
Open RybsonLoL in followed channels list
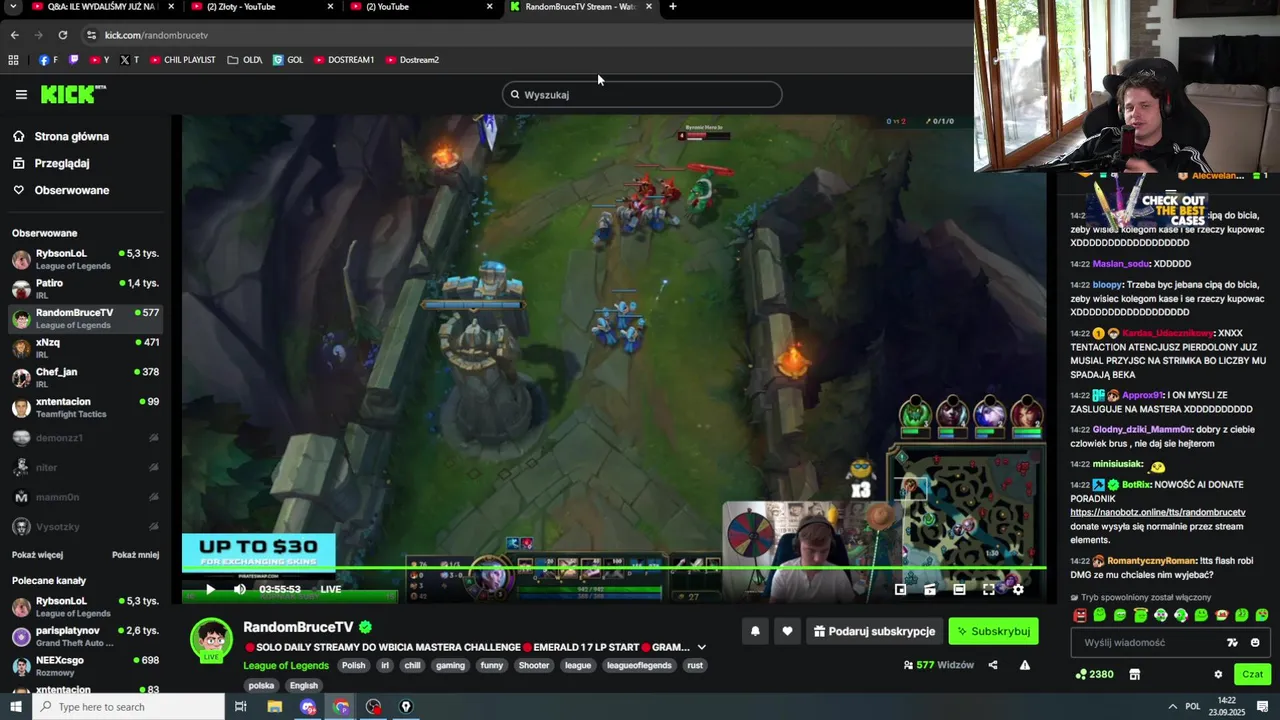(x=86, y=260)
